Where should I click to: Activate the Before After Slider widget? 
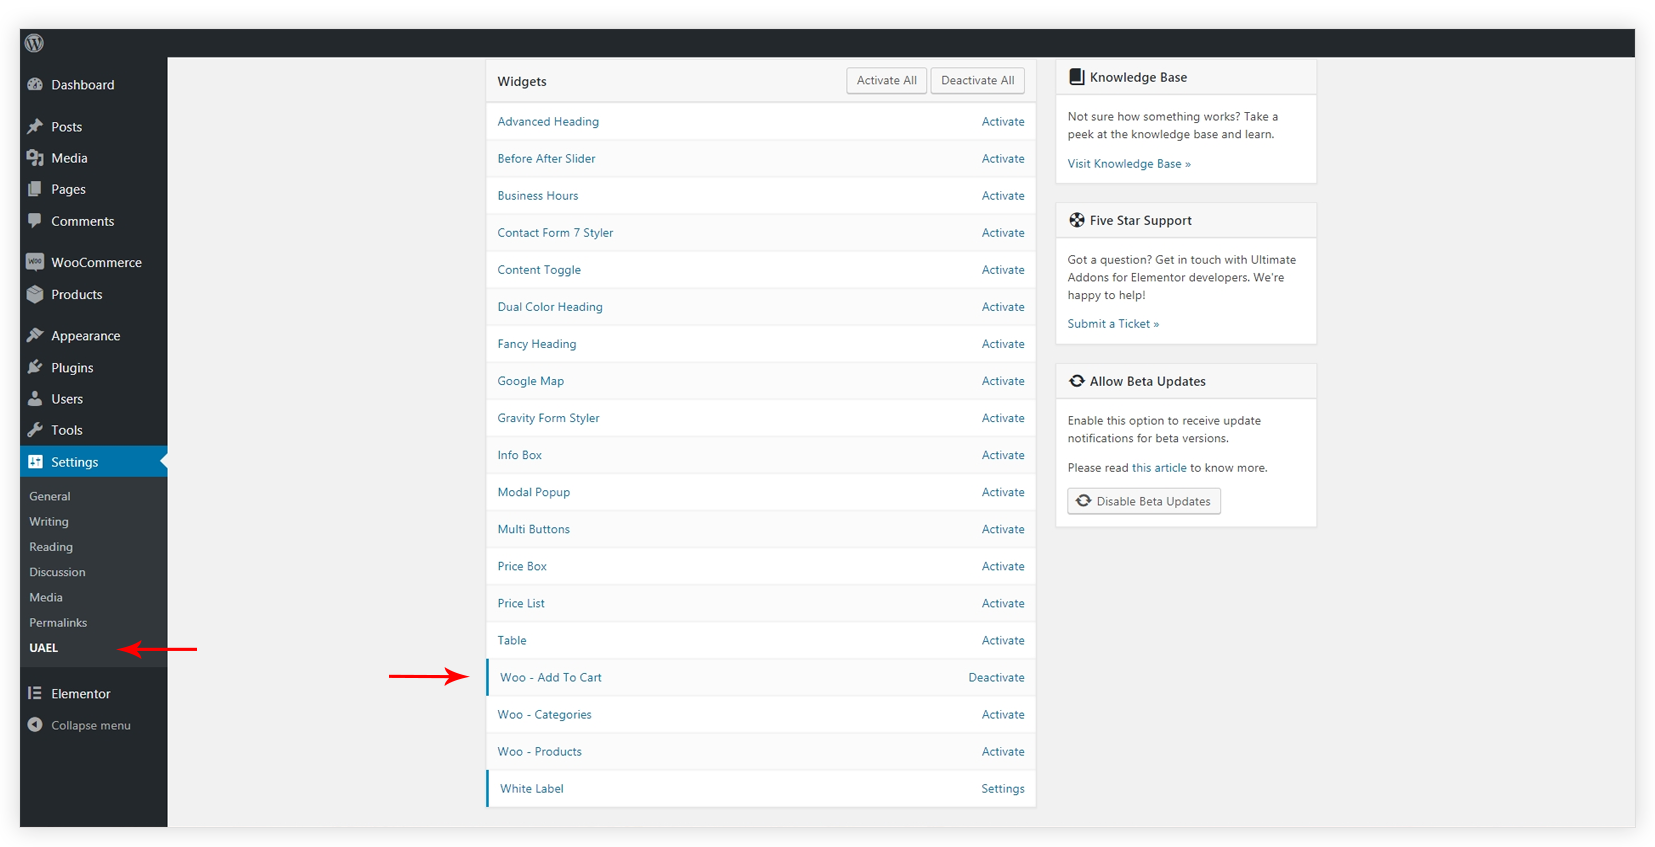tap(1003, 159)
